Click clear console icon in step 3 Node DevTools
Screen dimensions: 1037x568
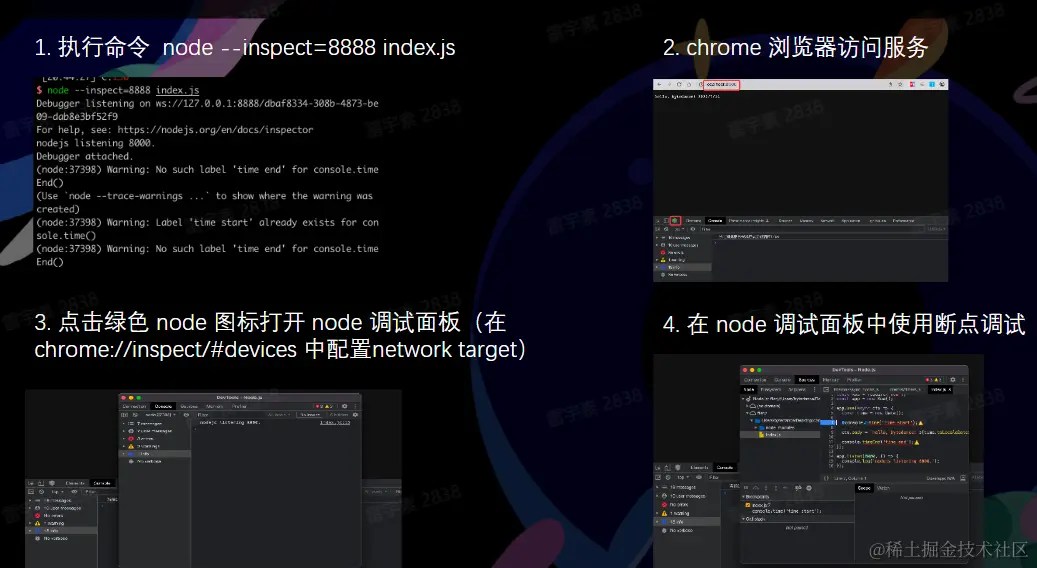(135, 415)
